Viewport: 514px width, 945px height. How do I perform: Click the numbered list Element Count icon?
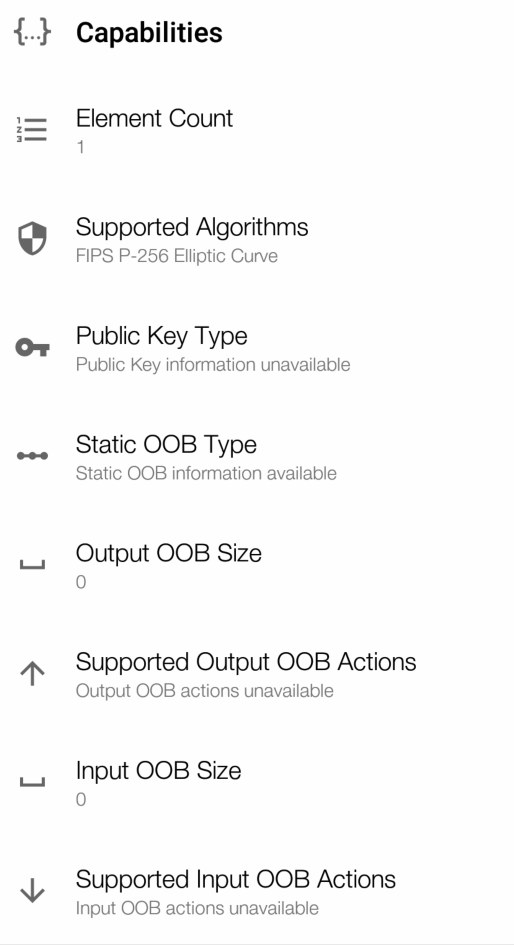[x=32, y=130]
